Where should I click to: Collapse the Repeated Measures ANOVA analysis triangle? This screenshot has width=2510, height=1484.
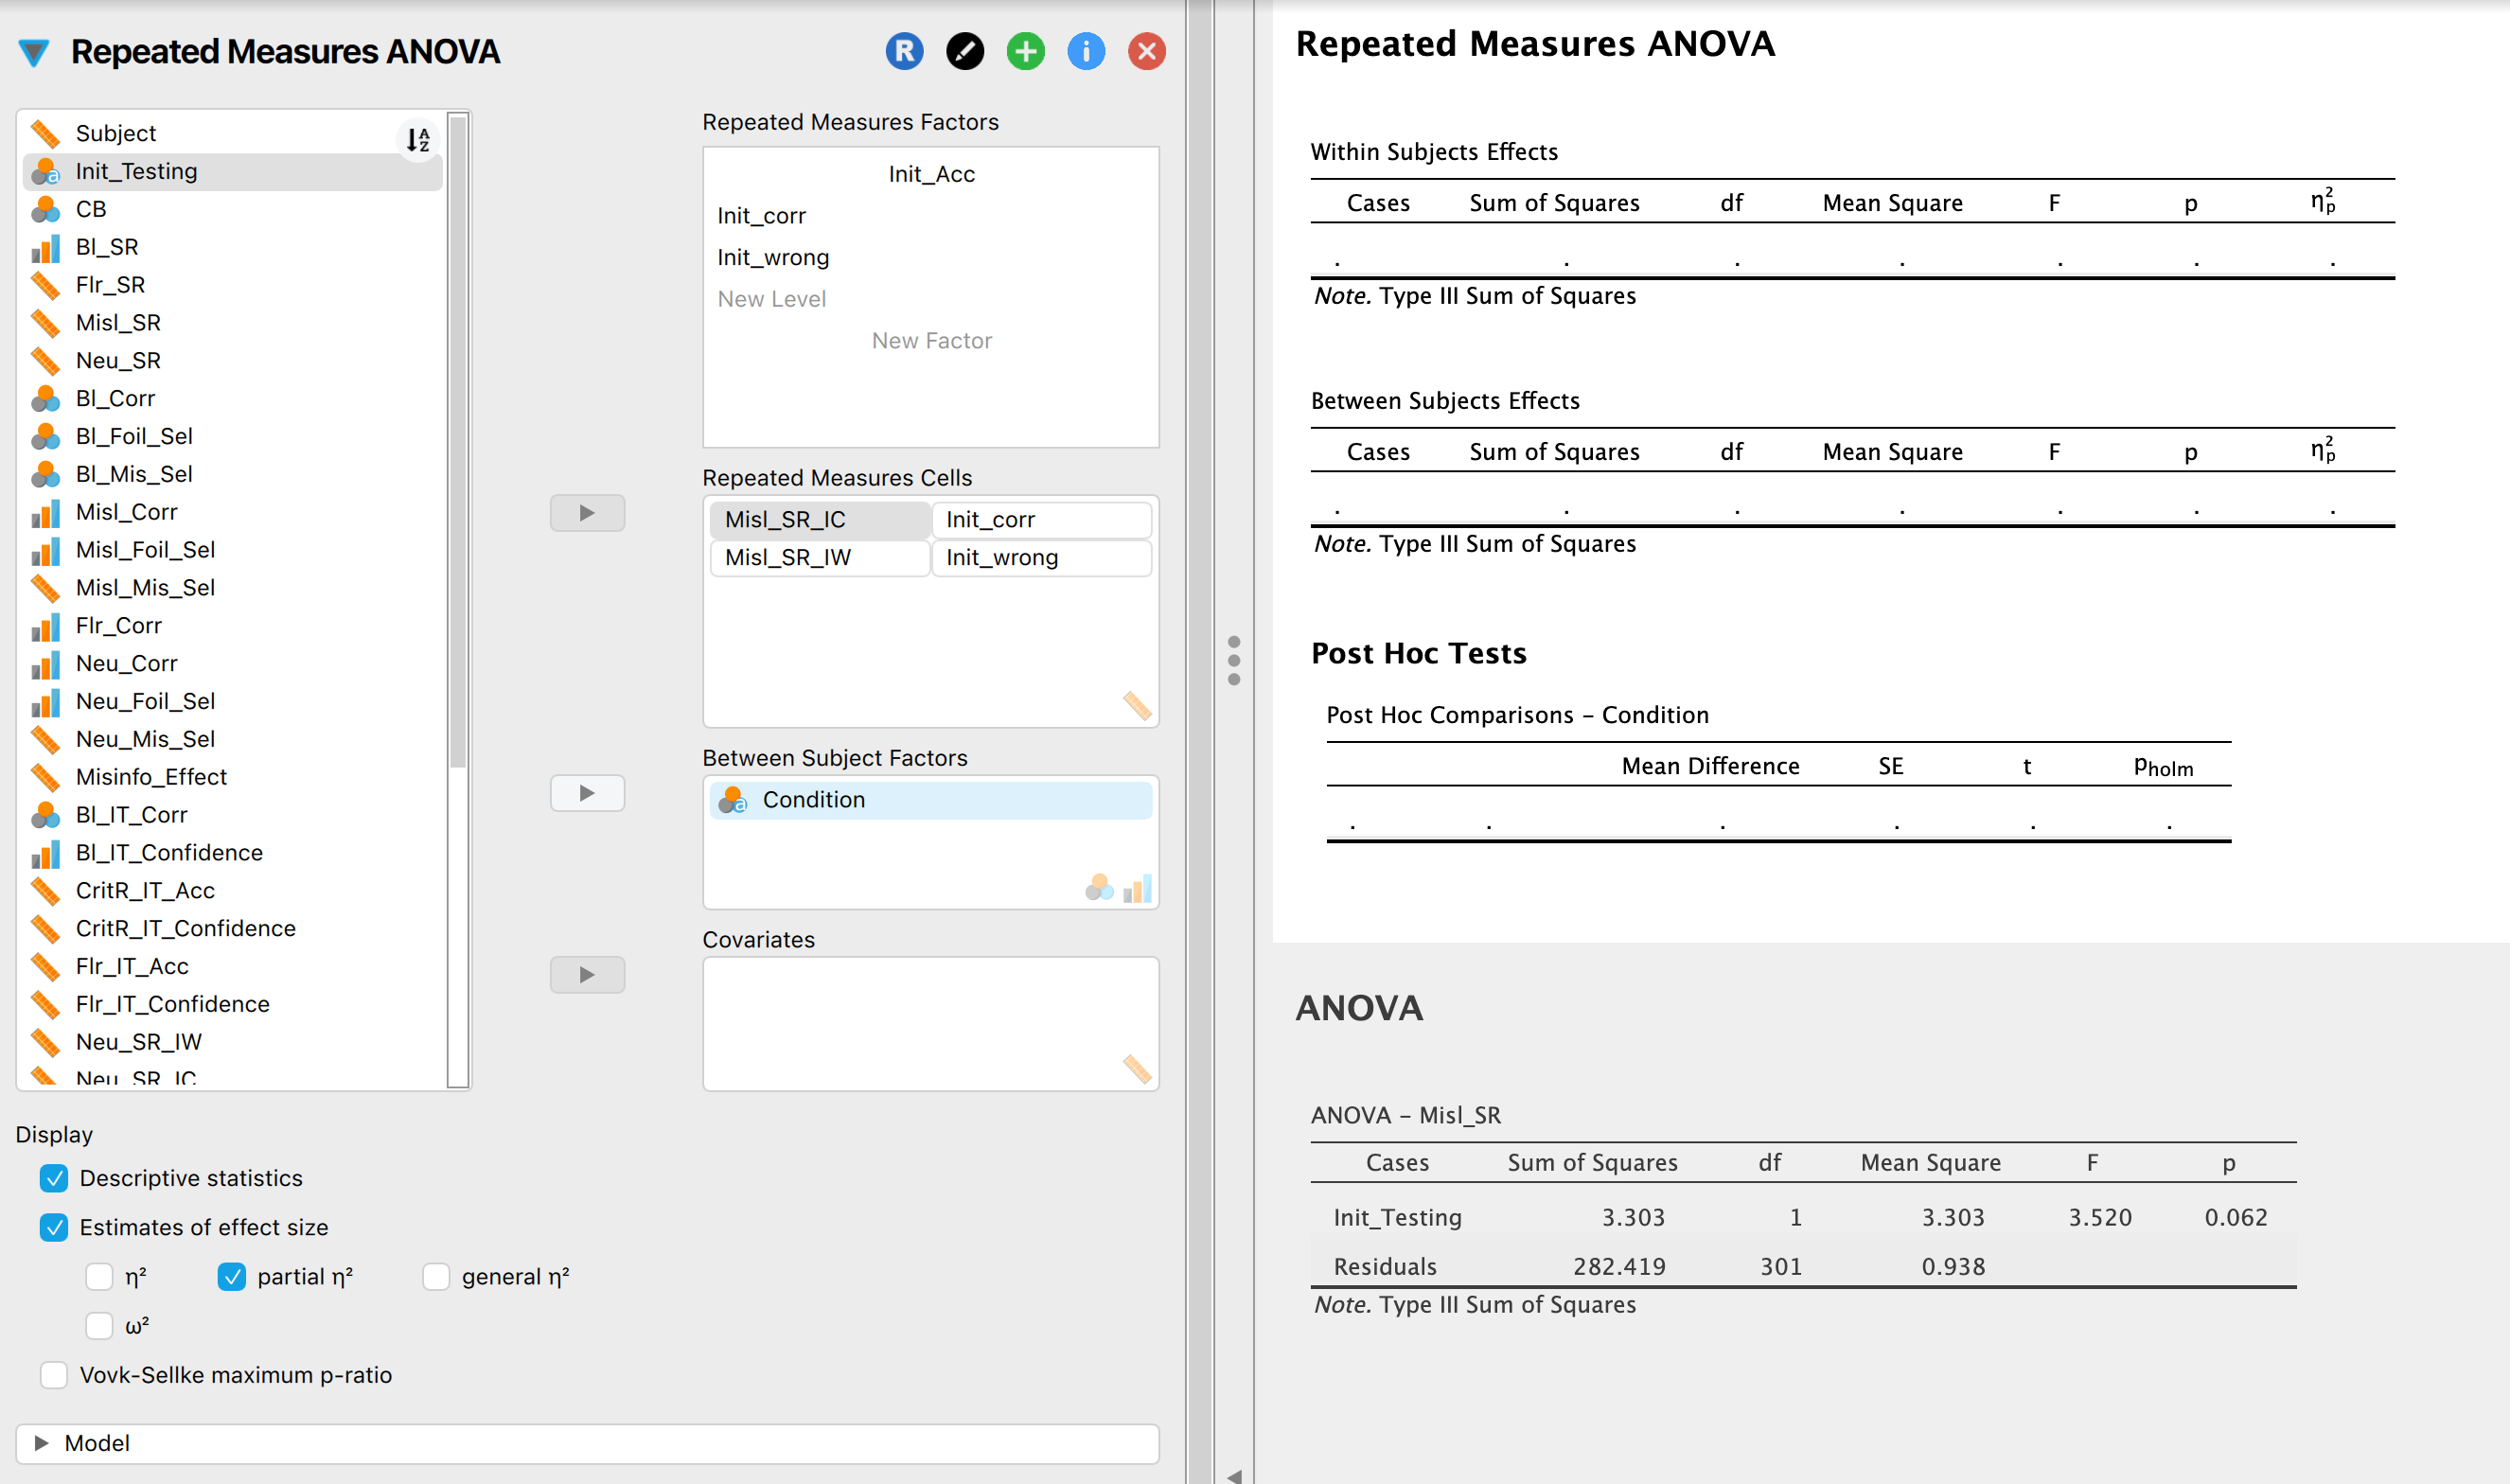point(36,52)
